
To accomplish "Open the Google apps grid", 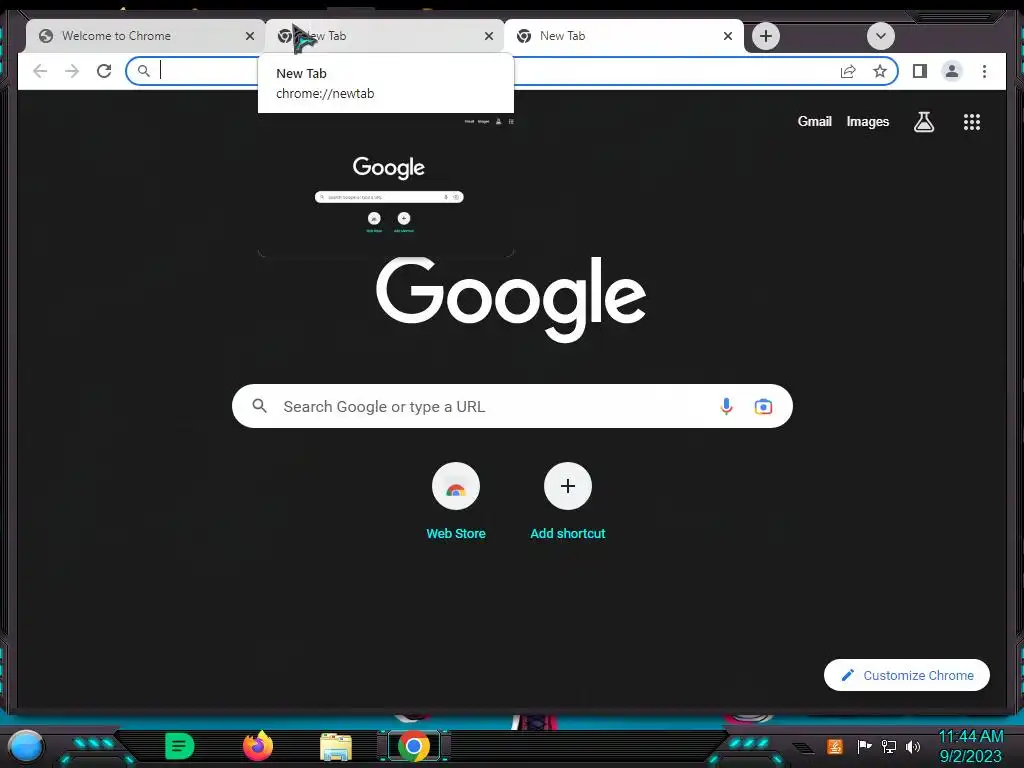I will click(x=972, y=121).
